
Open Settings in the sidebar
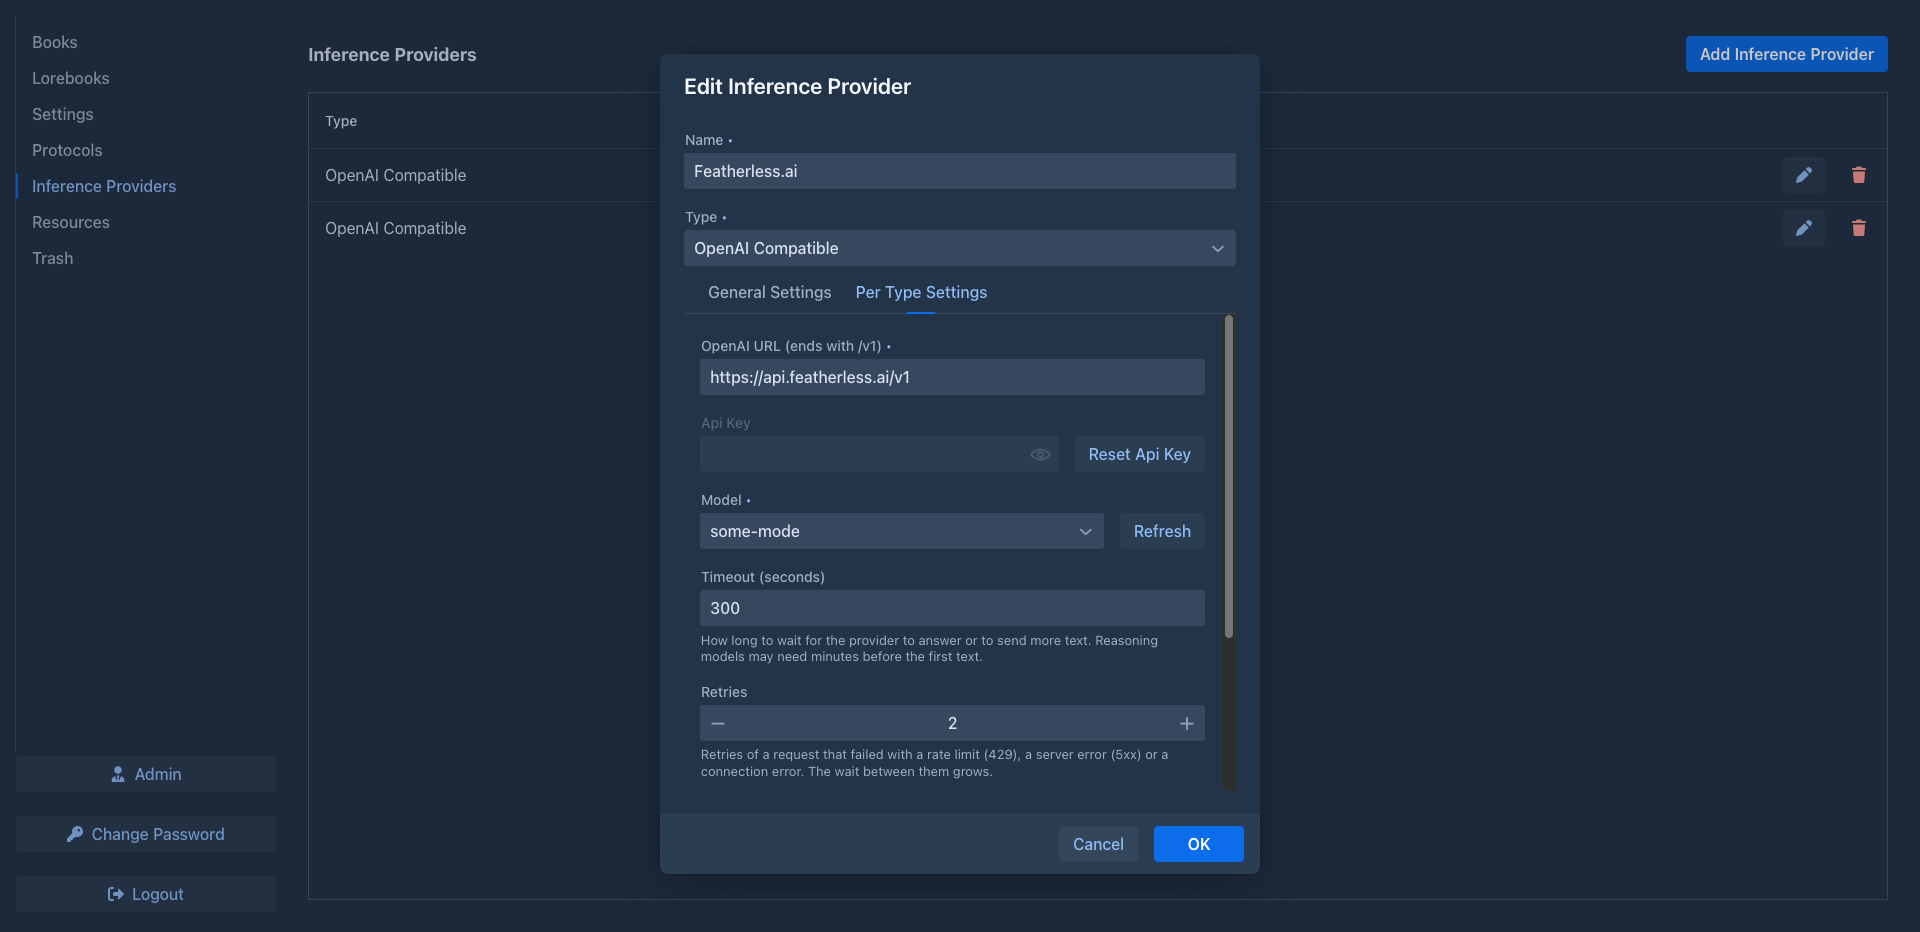(x=62, y=114)
